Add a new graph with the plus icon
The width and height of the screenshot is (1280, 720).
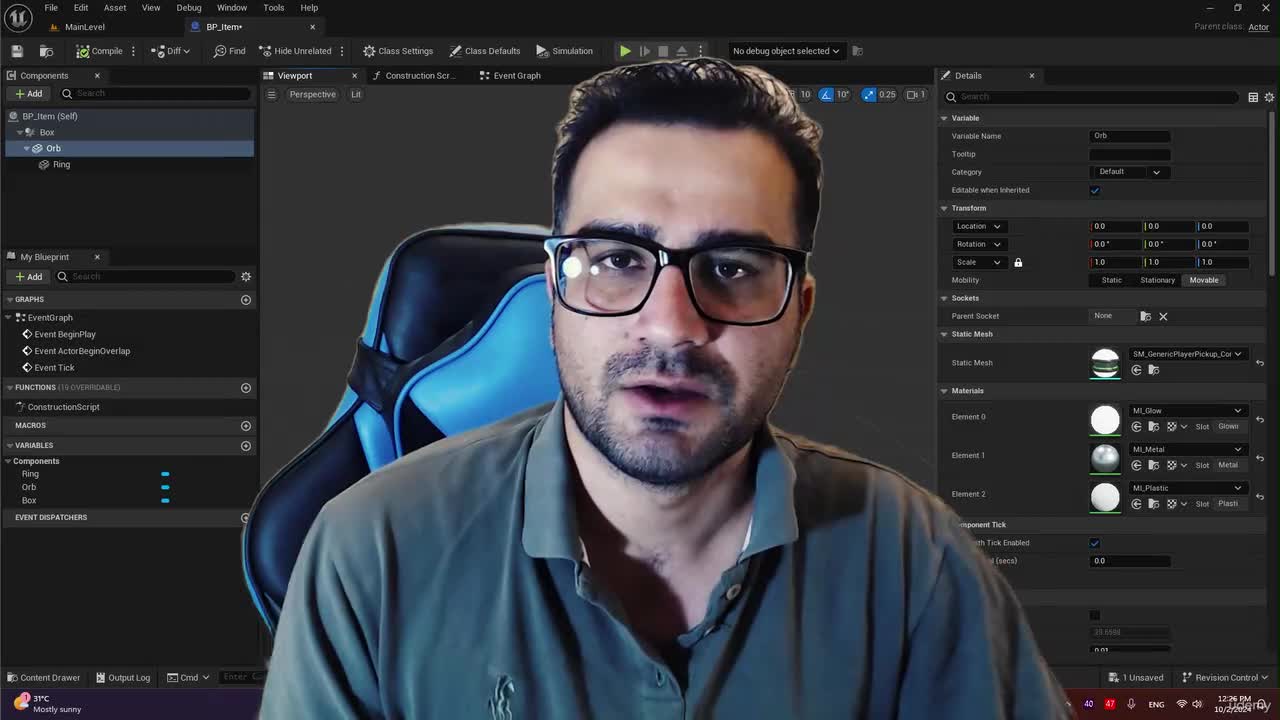[x=246, y=299]
